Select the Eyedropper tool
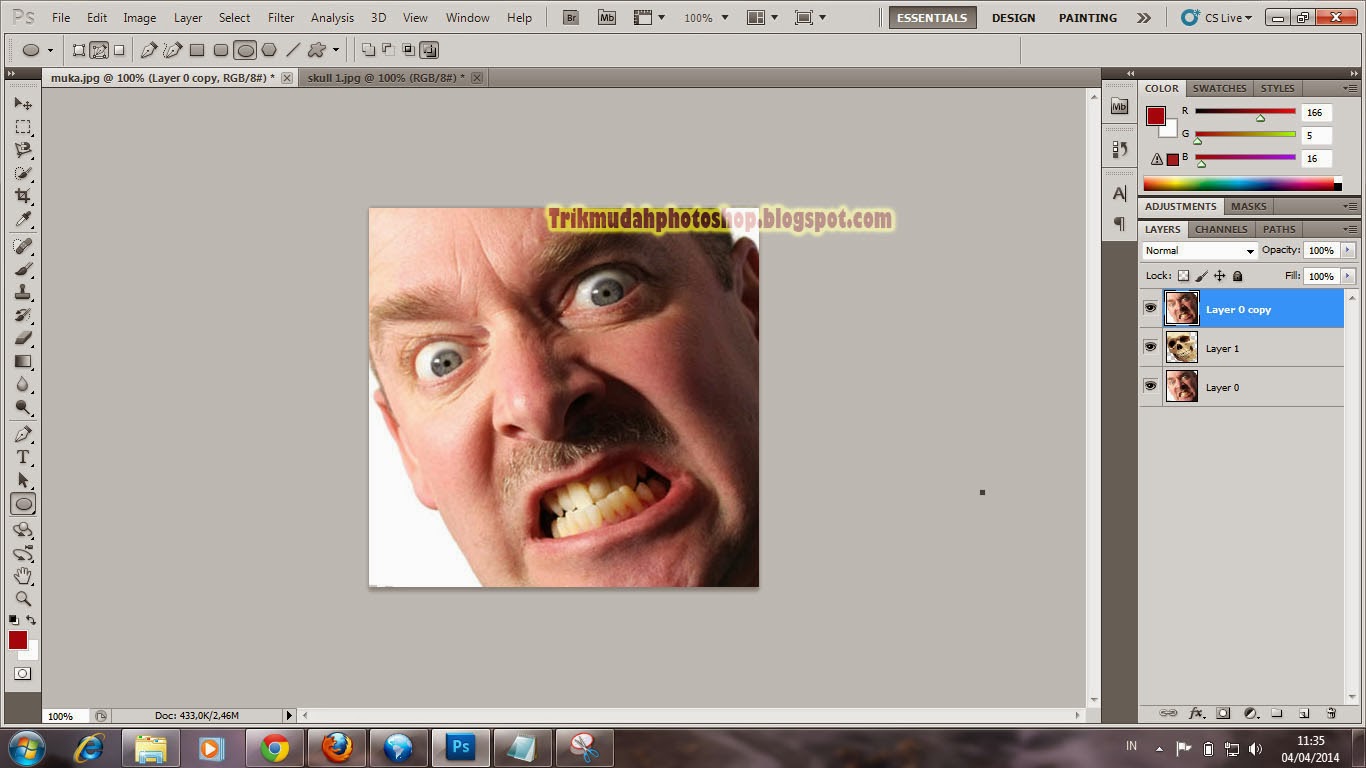Viewport: 1366px width, 768px height. (23, 219)
